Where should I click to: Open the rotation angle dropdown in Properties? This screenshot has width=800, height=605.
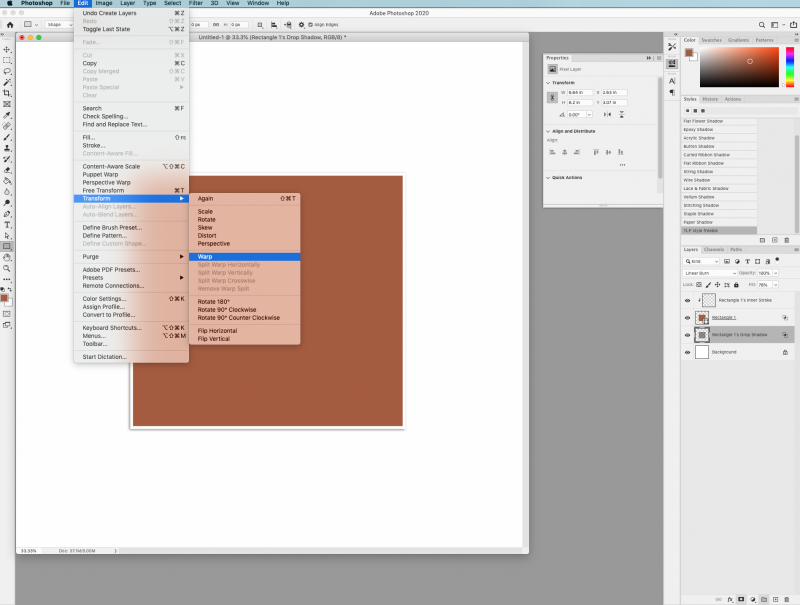tap(589, 115)
